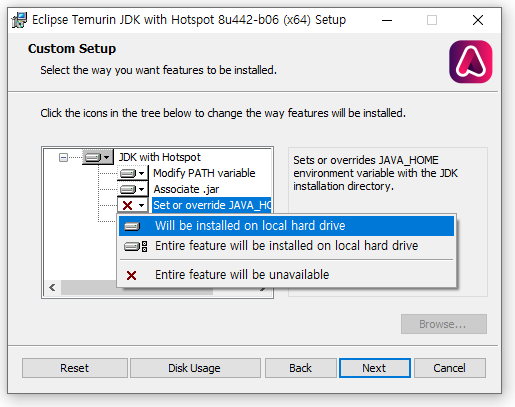Click the installer icon in title bar
This screenshot has height=407, width=515.
(x=19, y=20)
